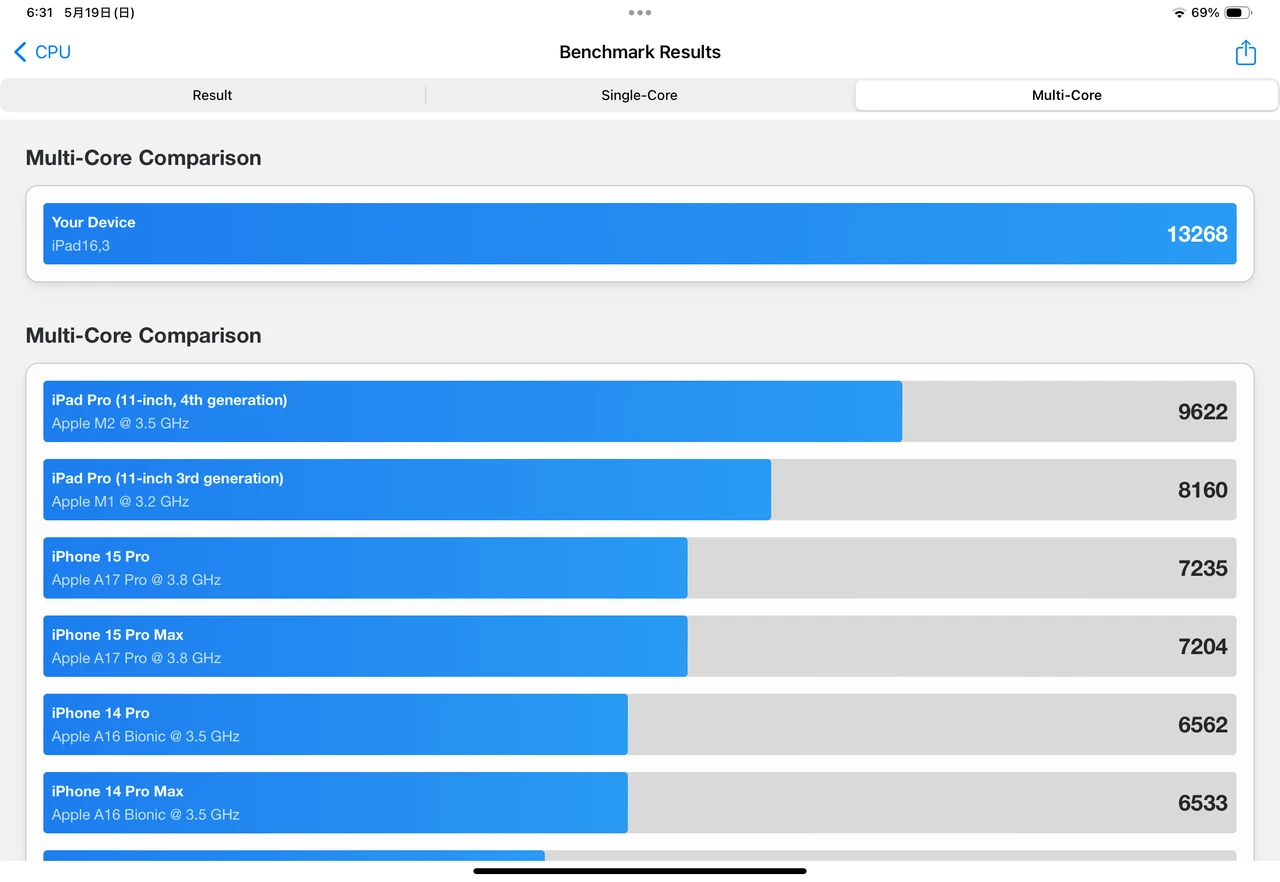Select the iPhone 15 Pro row
Viewport: 1280px width, 882px height.
(640, 567)
